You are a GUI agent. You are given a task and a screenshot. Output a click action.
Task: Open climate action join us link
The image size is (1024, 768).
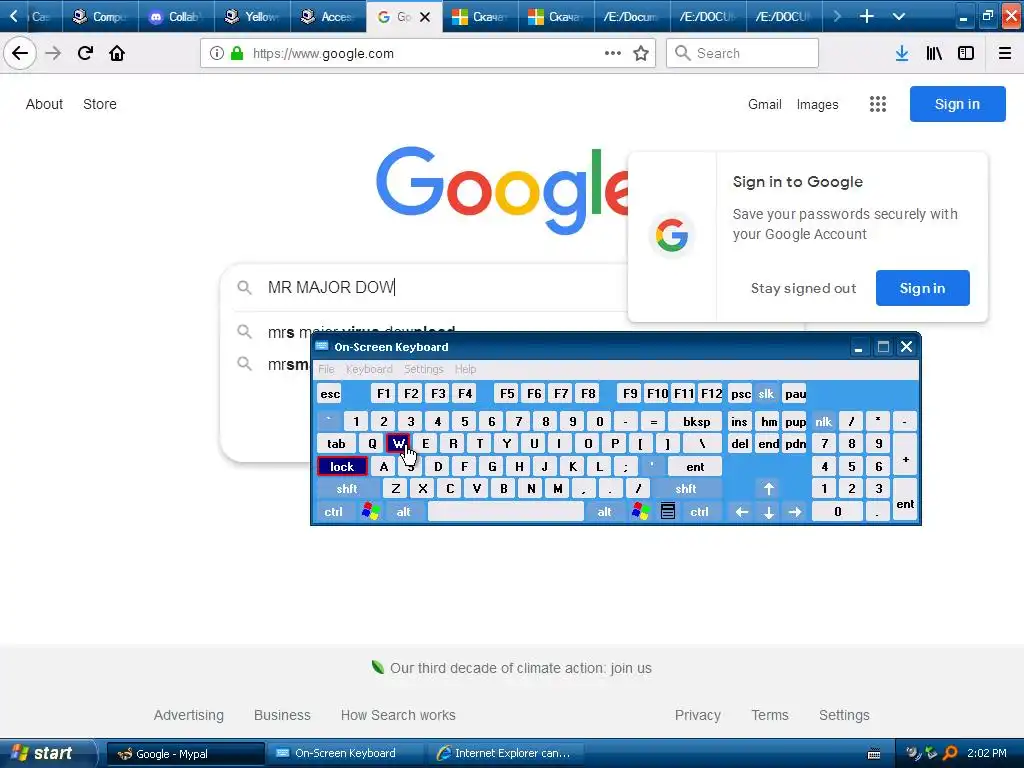click(520, 668)
